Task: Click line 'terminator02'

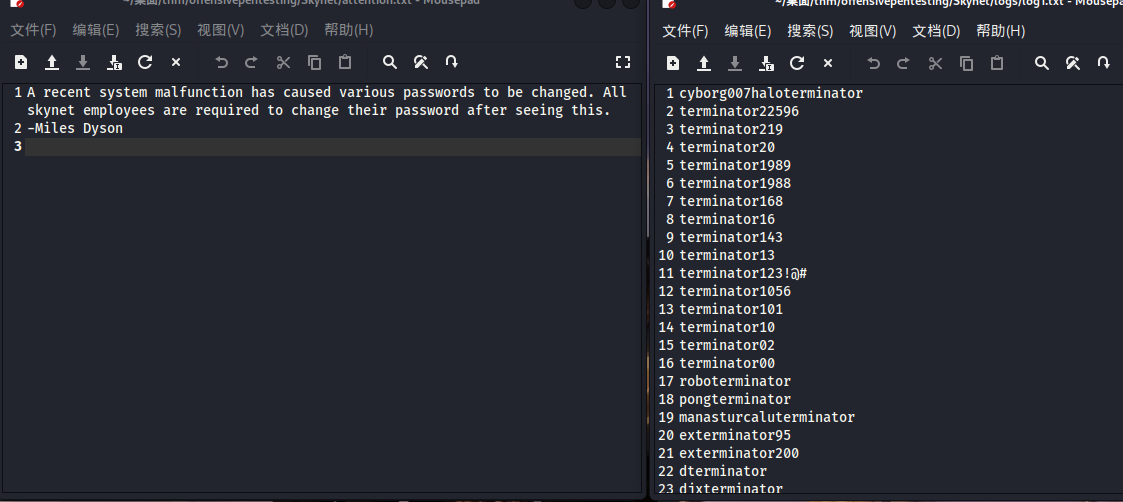Action: [x=727, y=345]
